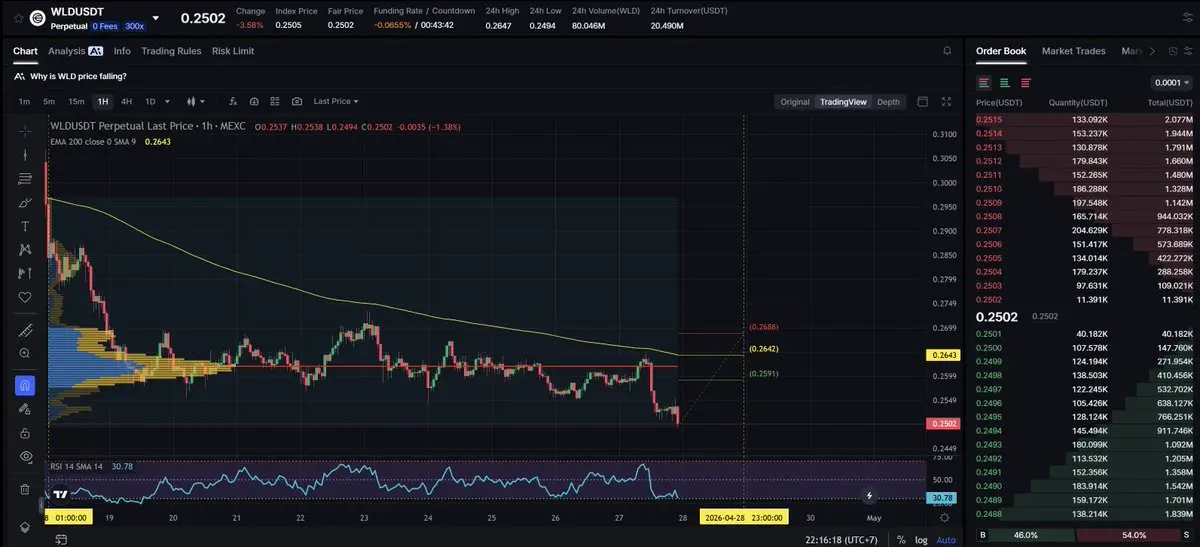Select the trend line drawing tool
Viewport: 1200px width, 547px height.
tap(25, 155)
